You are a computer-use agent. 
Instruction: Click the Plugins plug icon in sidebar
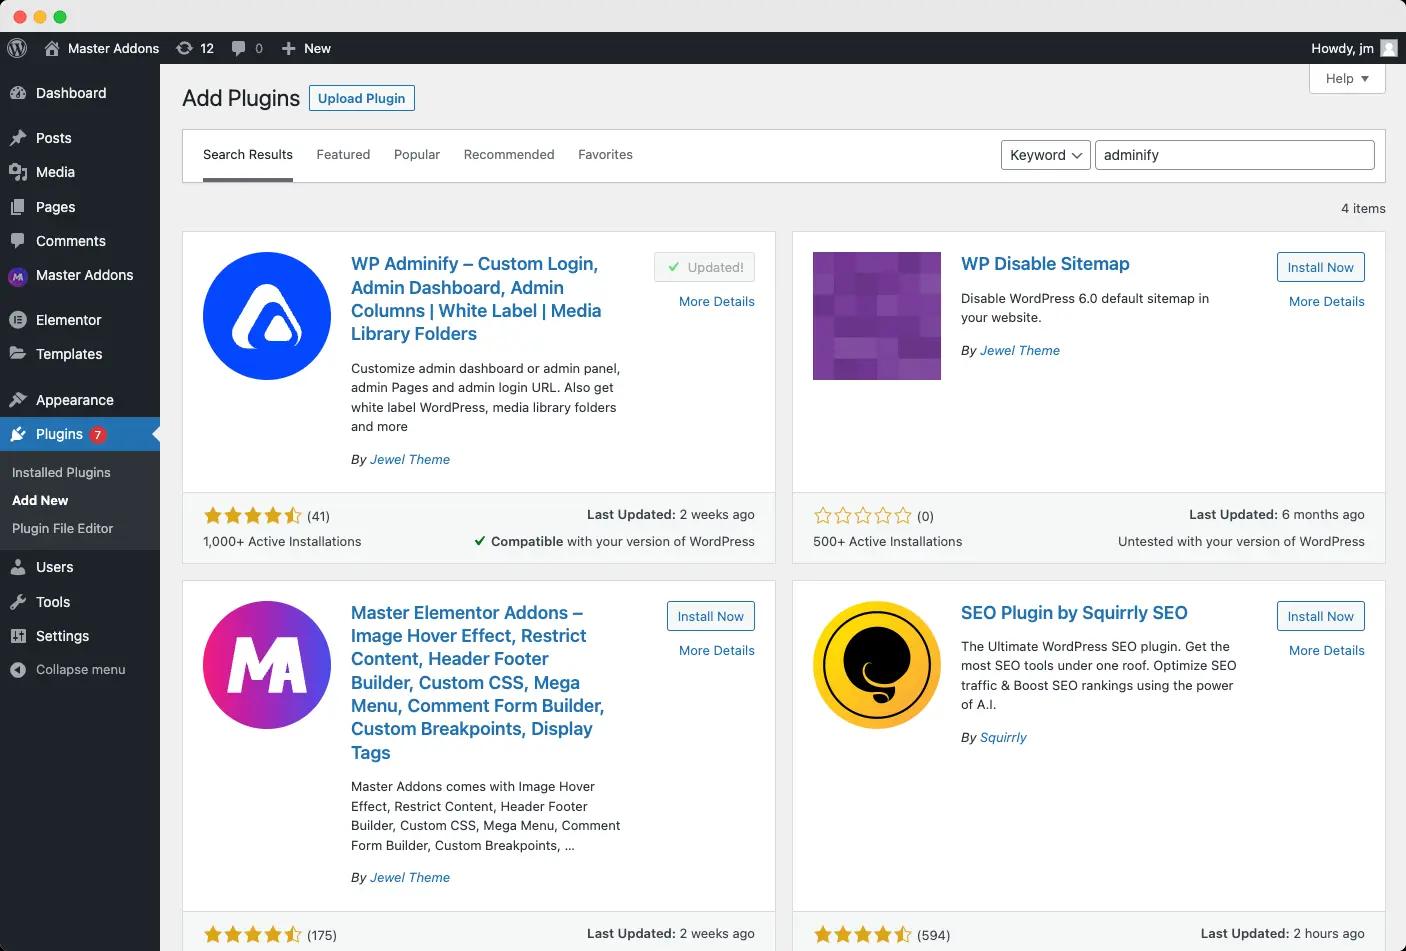[x=18, y=434]
